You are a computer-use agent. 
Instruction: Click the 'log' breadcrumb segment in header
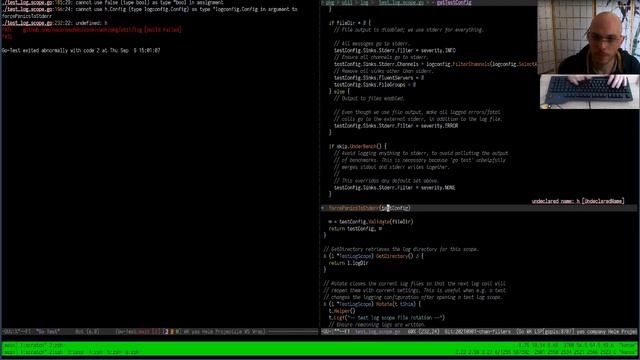pyautogui.click(x=364, y=2)
